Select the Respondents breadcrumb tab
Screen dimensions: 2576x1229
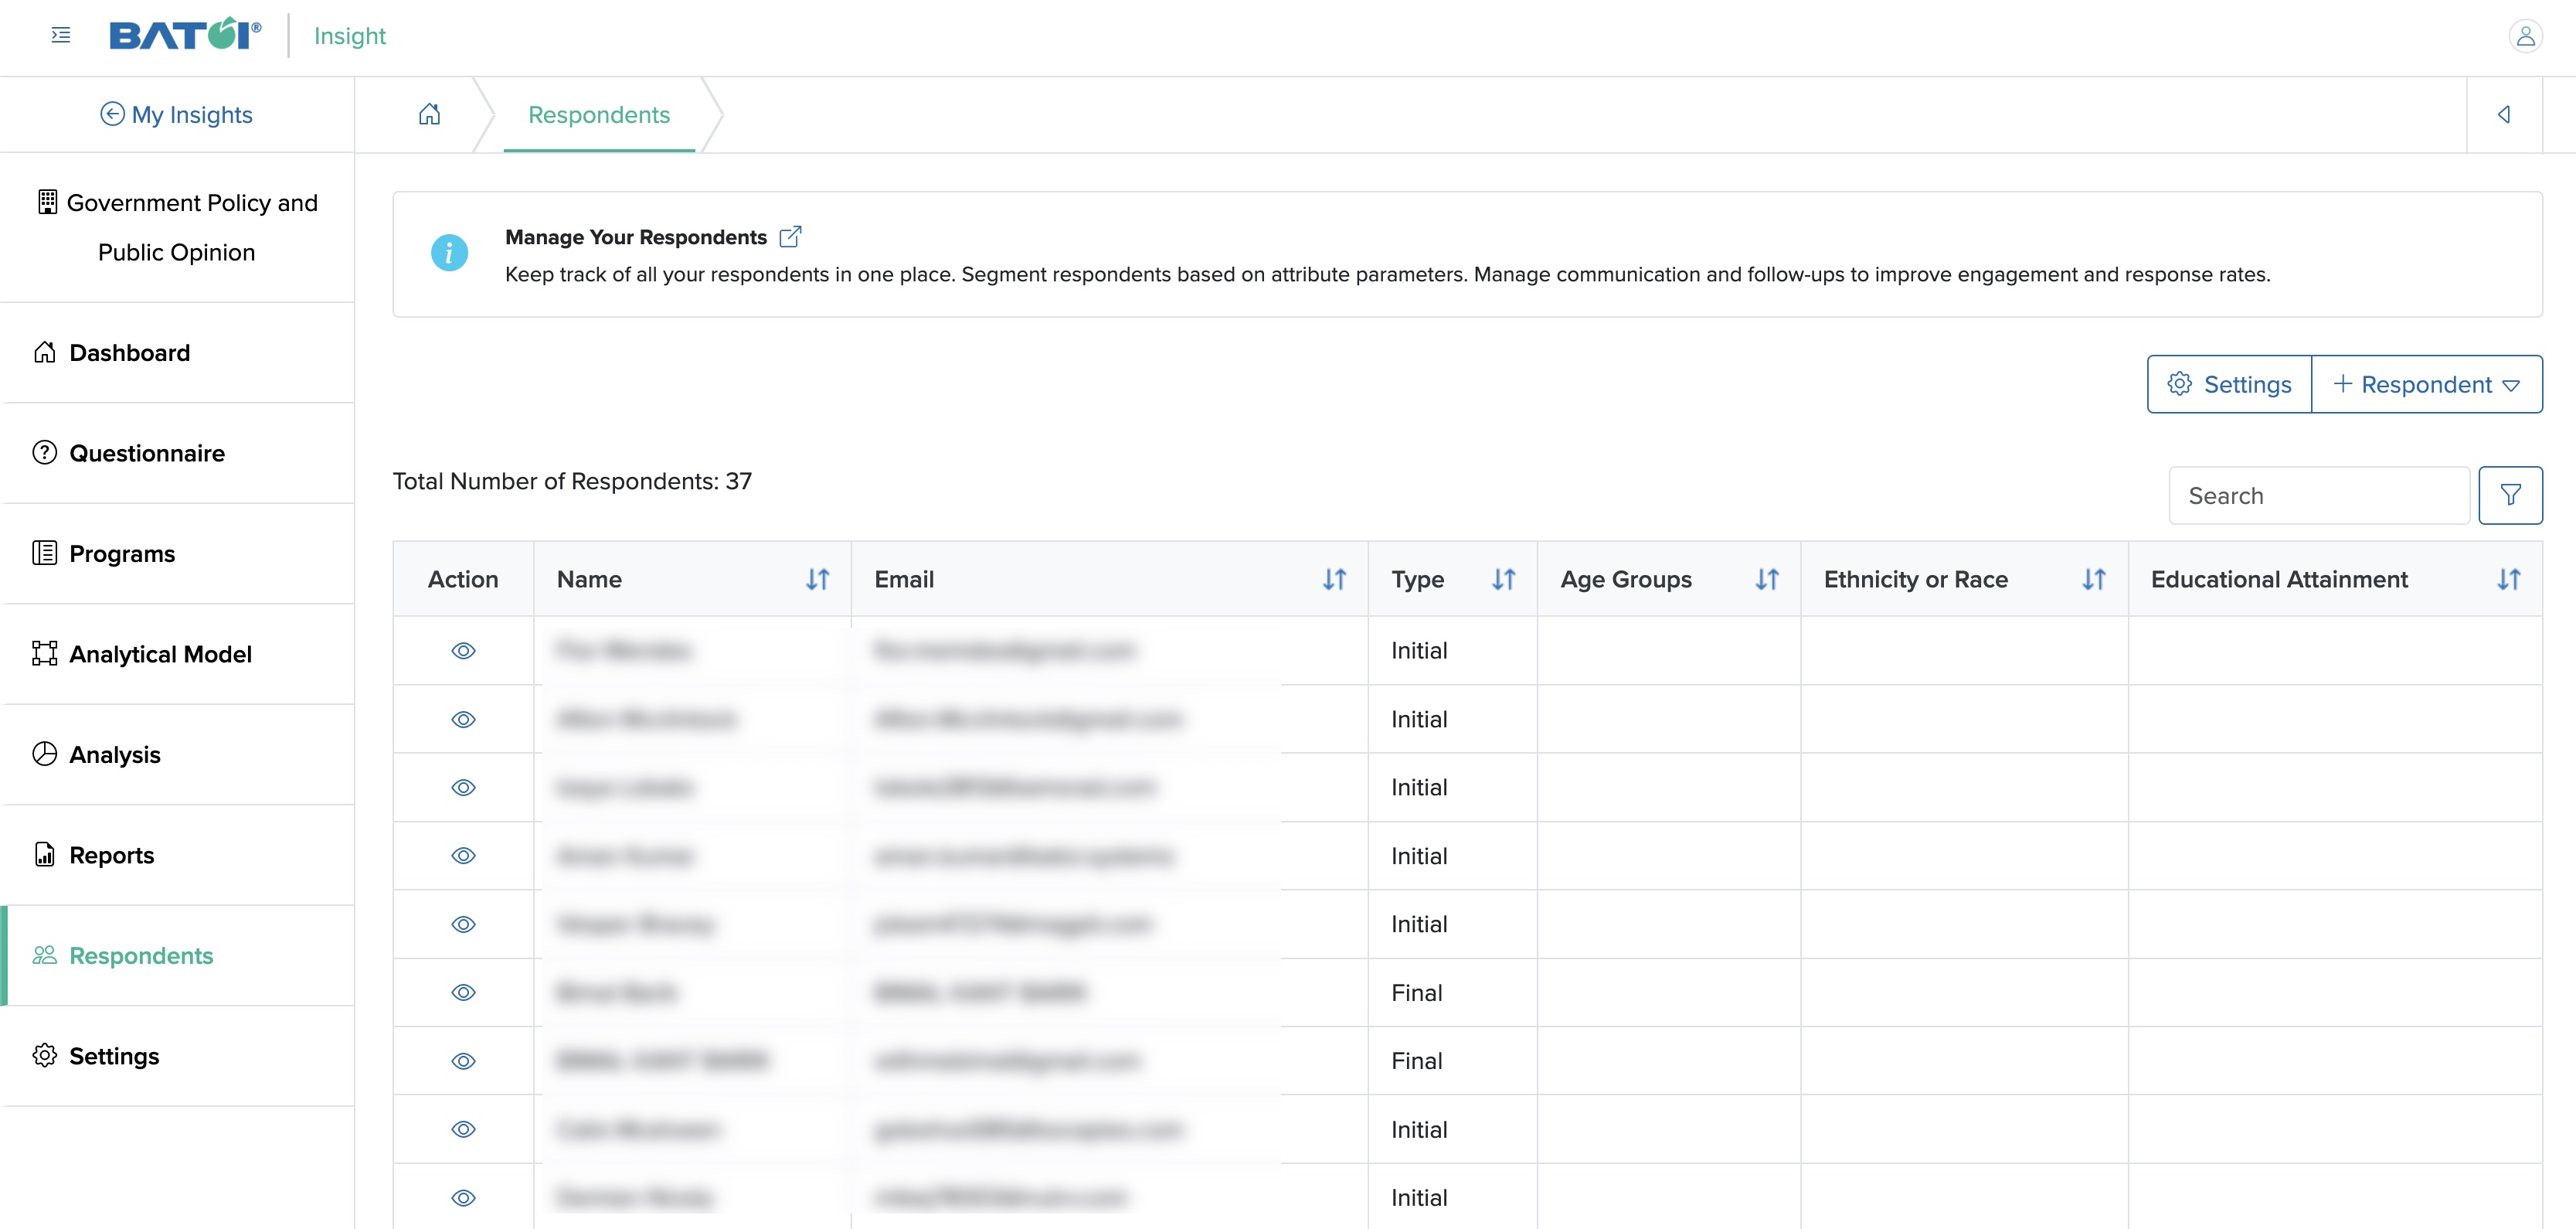pyautogui.click(x=599, y=115)
